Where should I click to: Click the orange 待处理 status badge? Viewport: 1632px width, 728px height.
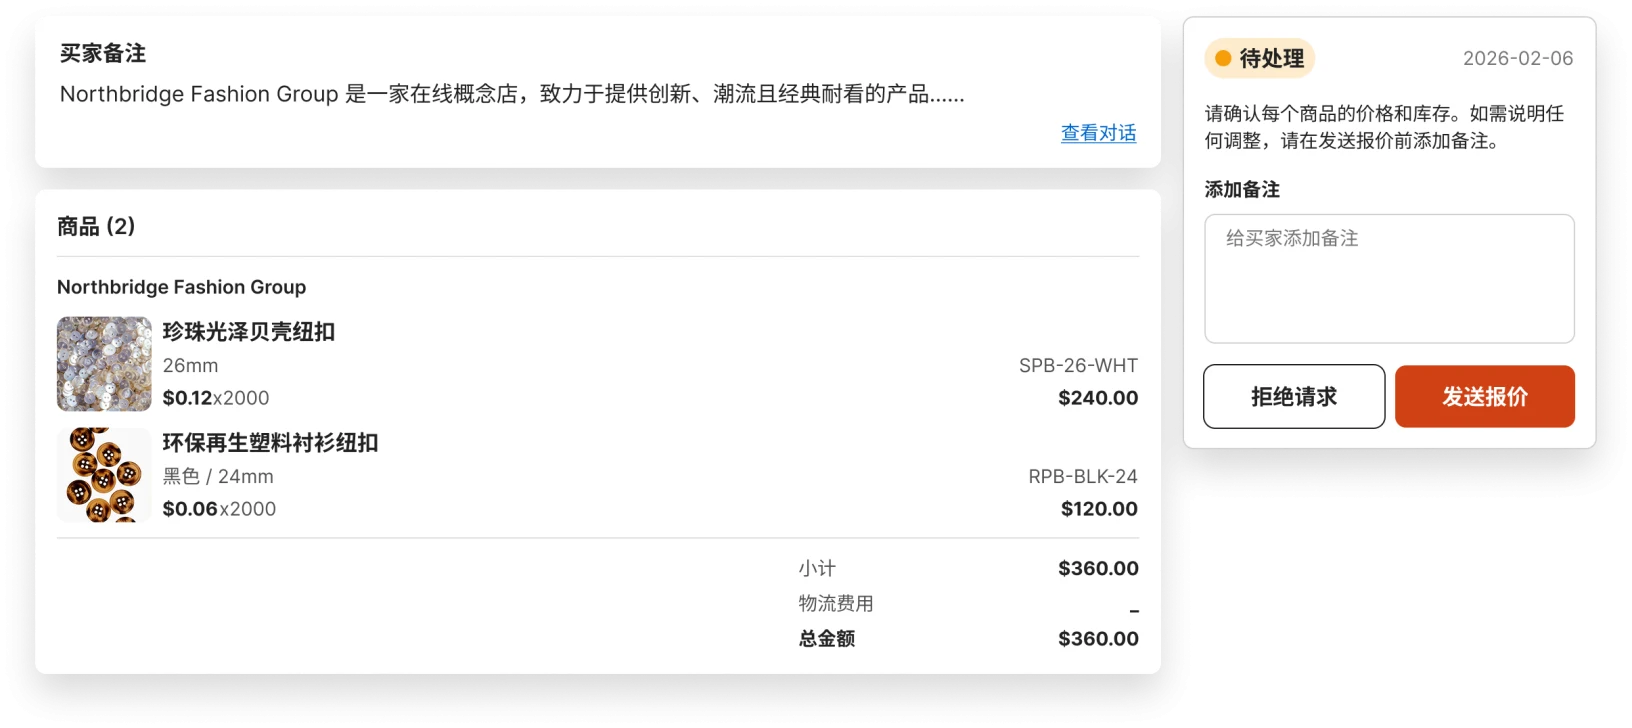[1259, 58]
